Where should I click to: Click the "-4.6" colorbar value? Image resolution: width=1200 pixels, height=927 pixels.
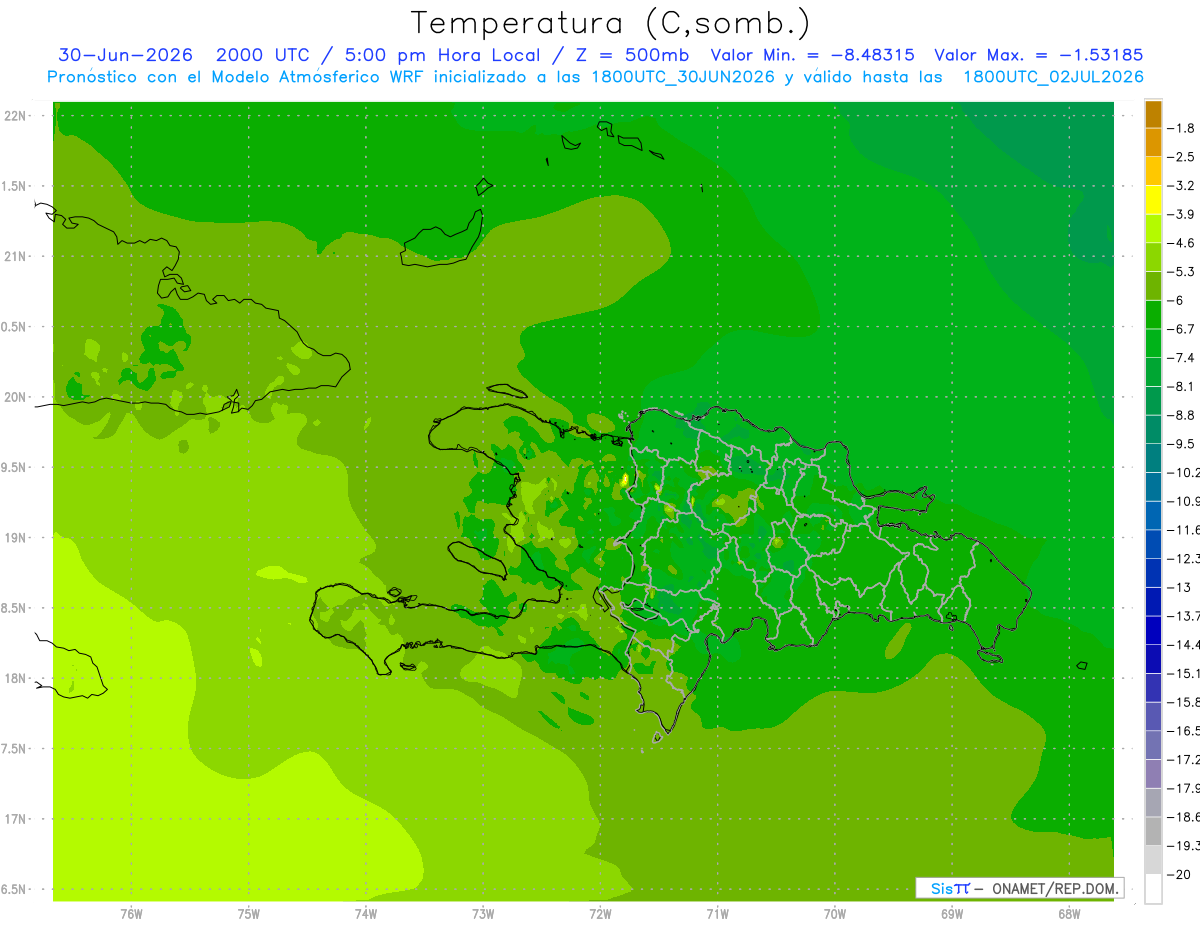pos(1181,243)
